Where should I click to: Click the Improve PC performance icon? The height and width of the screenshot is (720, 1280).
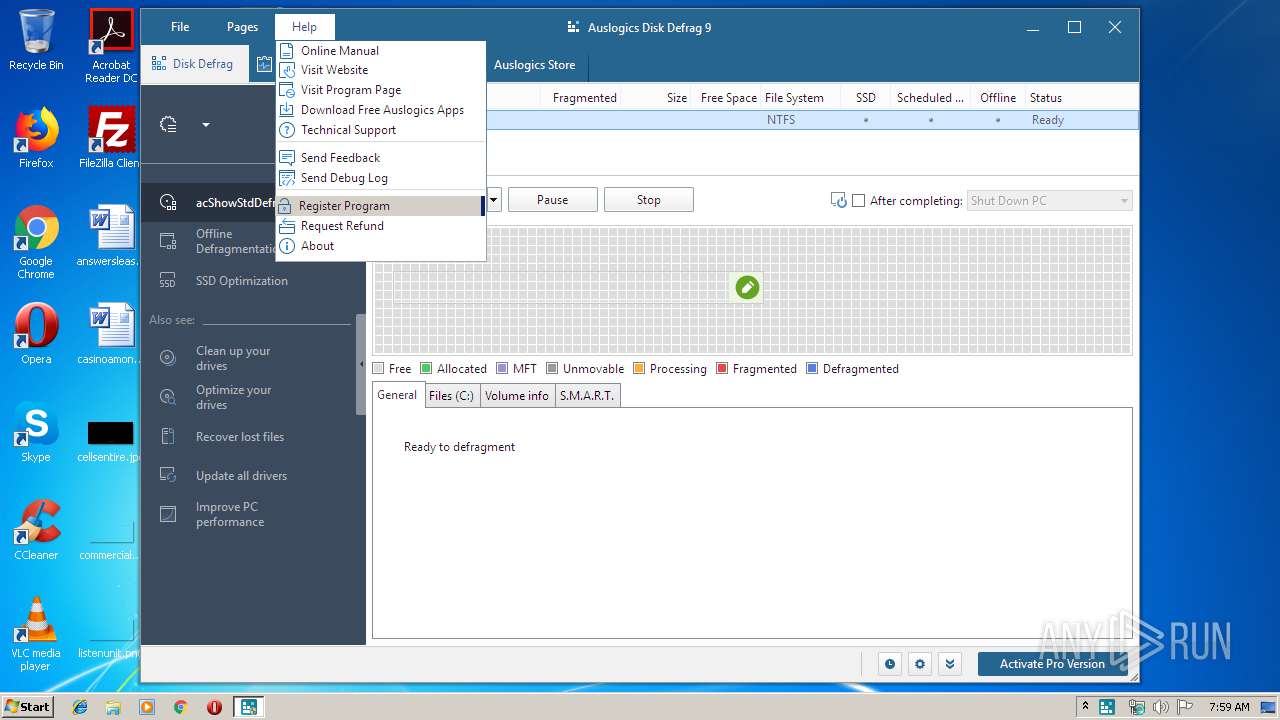click(169, 514)
